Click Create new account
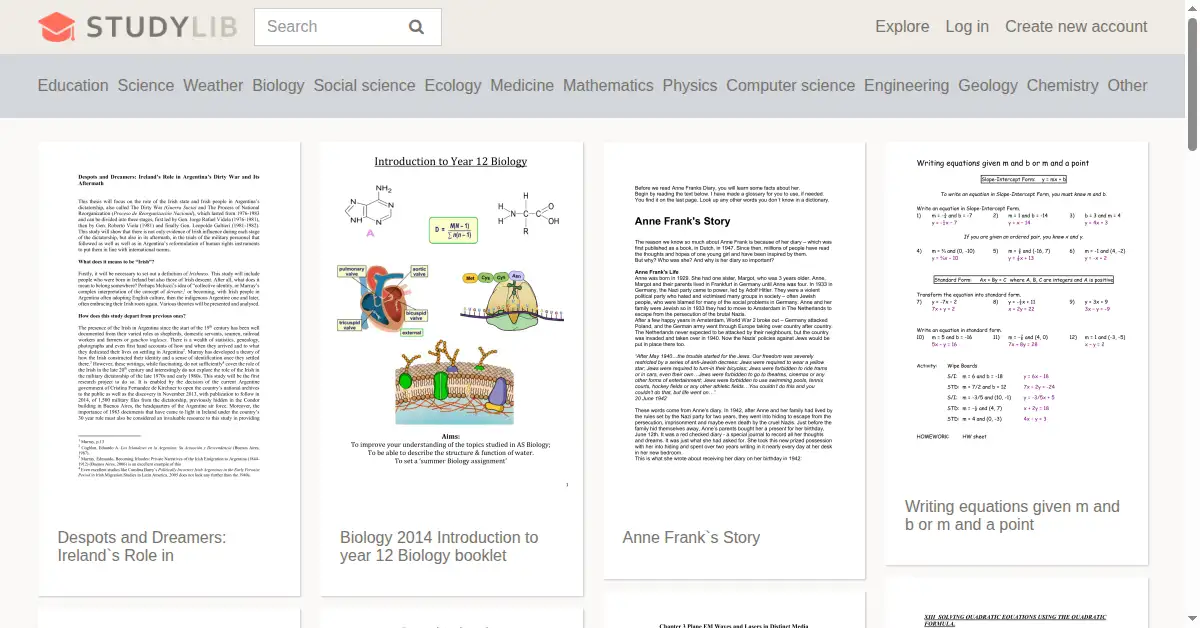 click(x=1076, y=27)
